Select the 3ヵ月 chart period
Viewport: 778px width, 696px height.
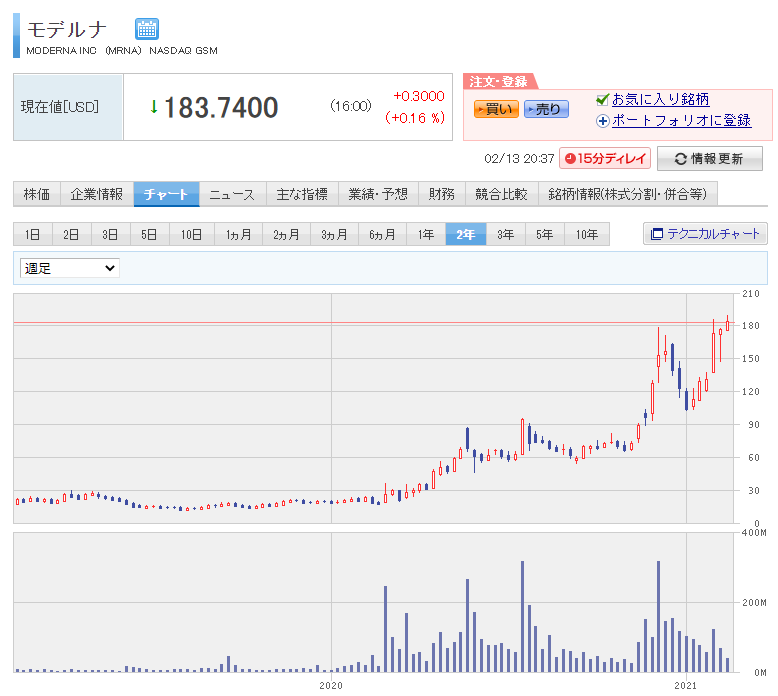[x=334, y=234]
